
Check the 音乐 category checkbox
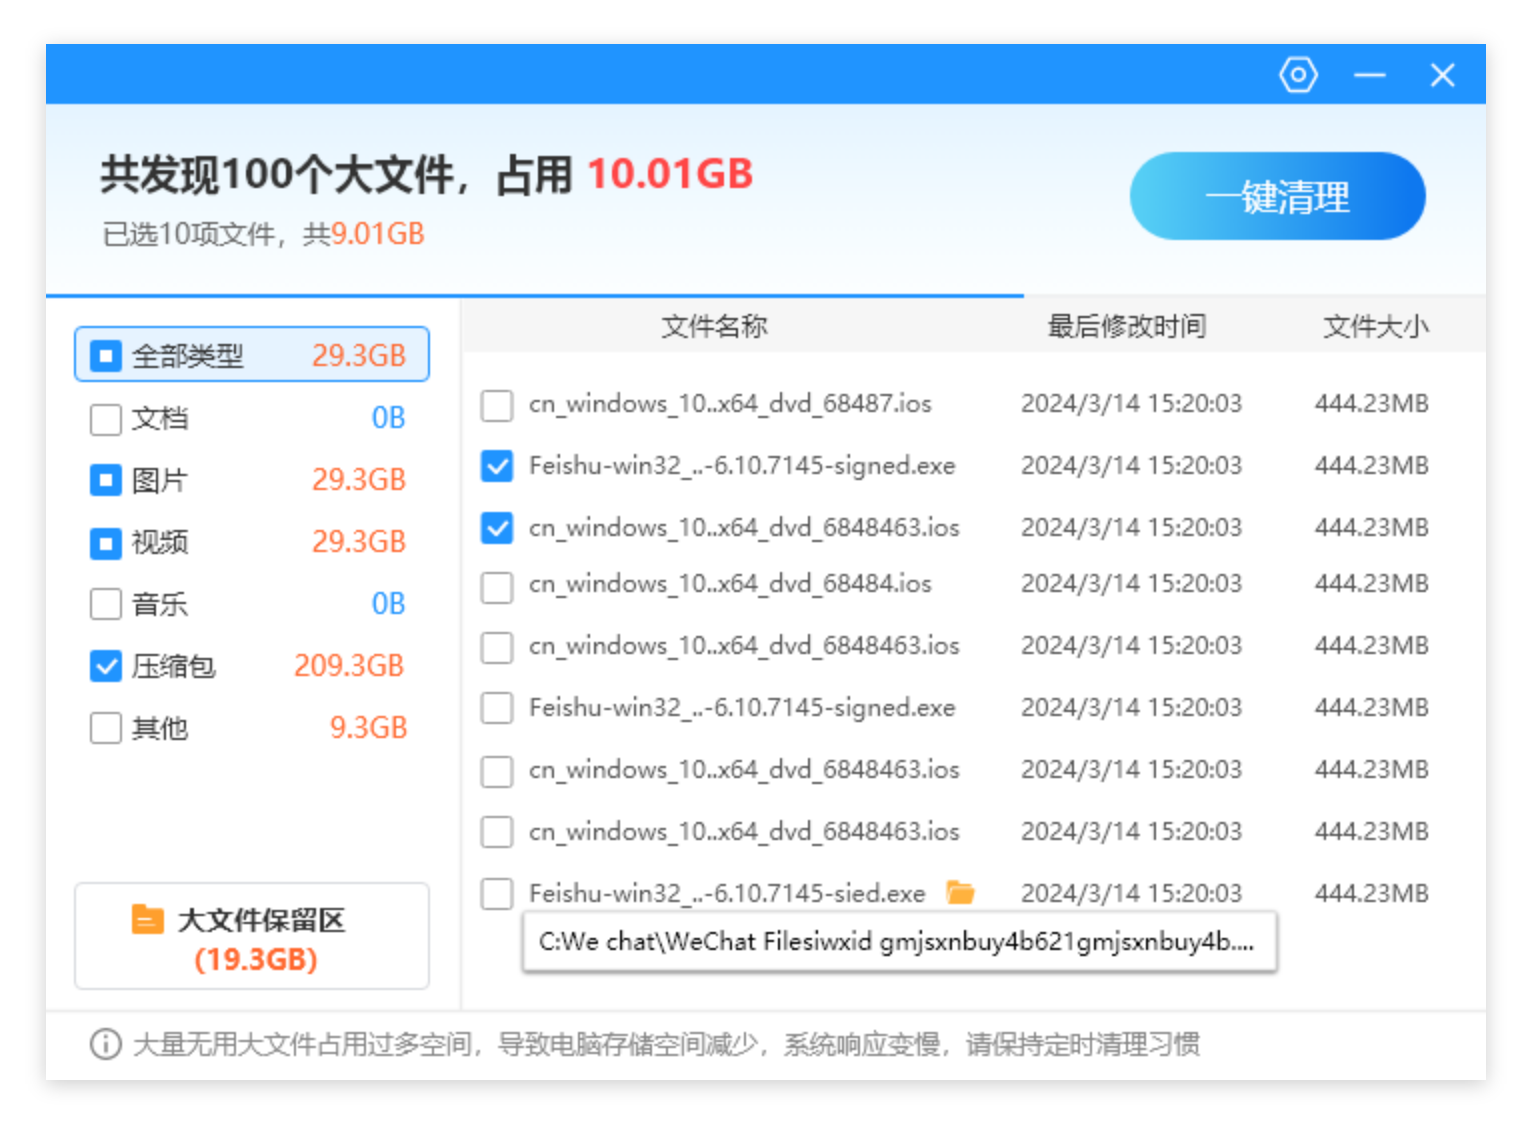pyautogui.click(x=105, y=604)
